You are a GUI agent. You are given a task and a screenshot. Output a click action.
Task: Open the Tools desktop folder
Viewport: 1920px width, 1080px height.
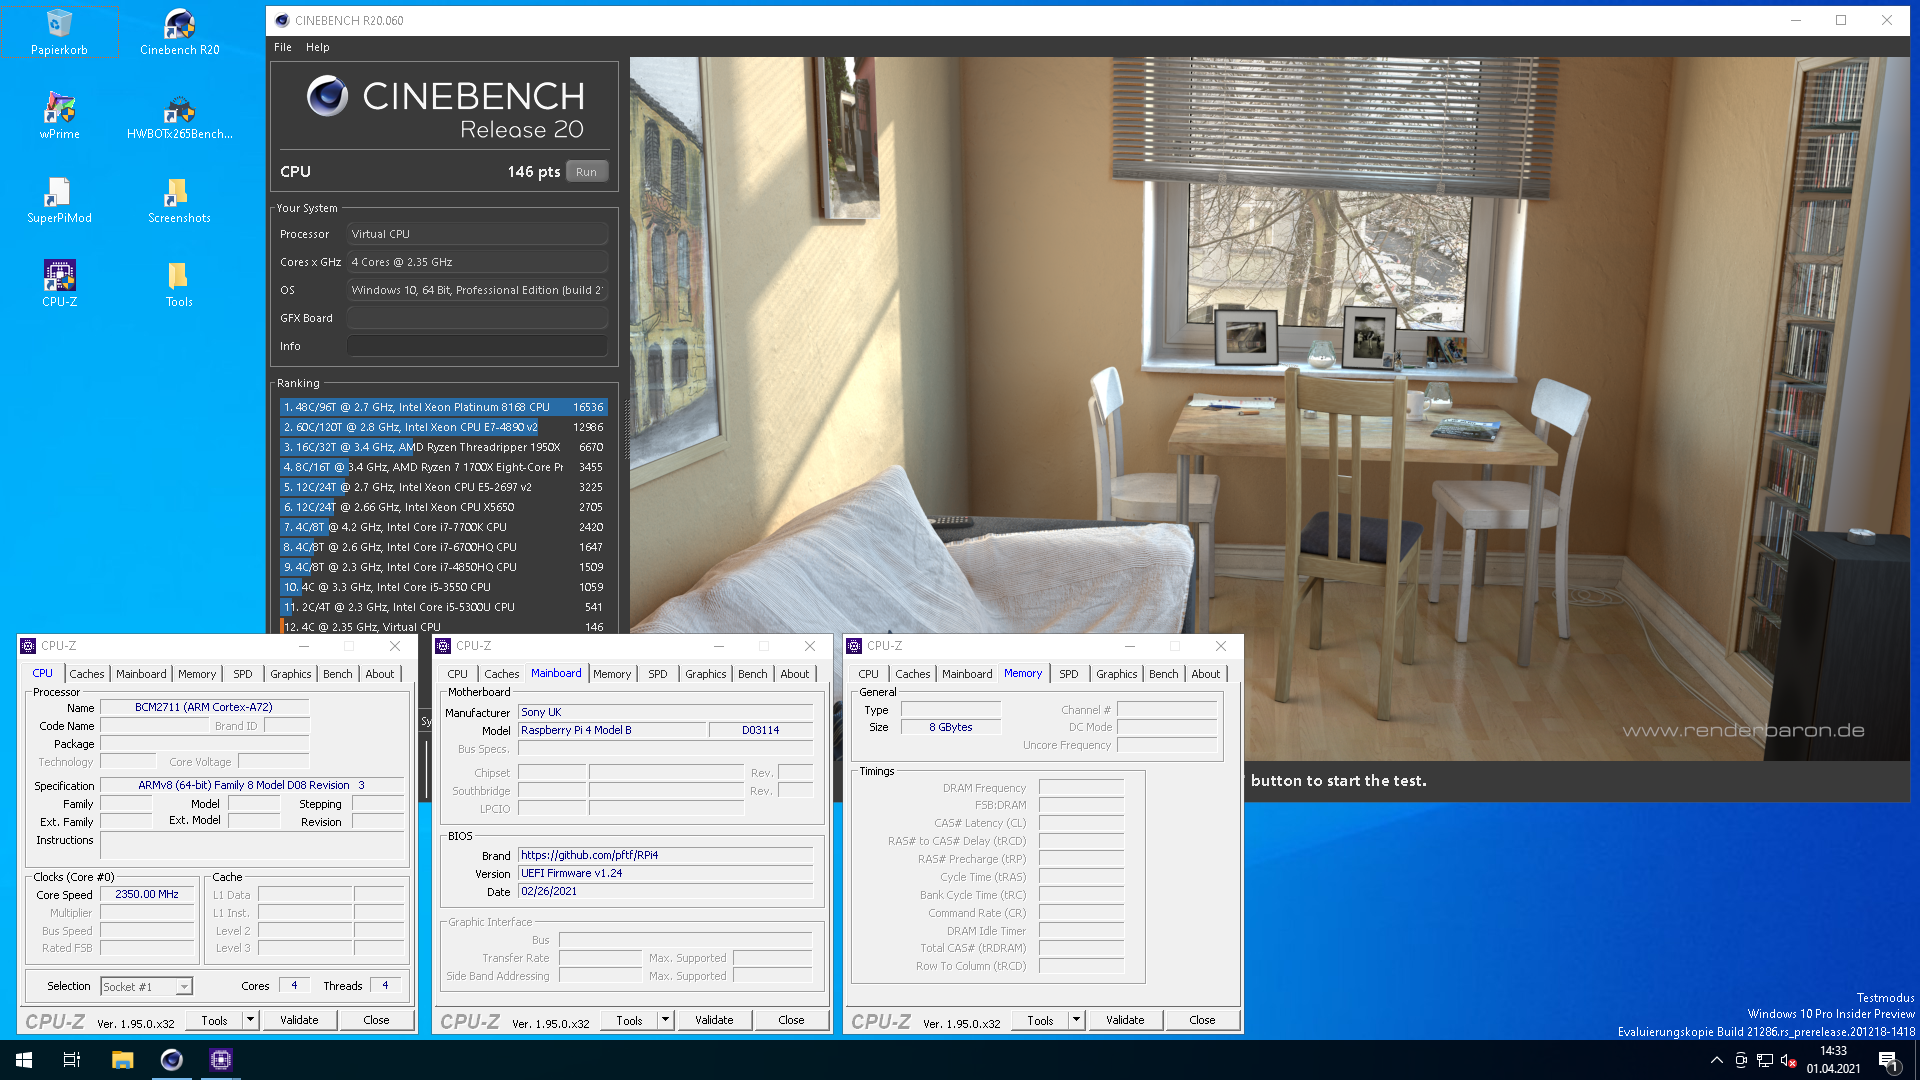pyautogui.click(x=180, y=284)
